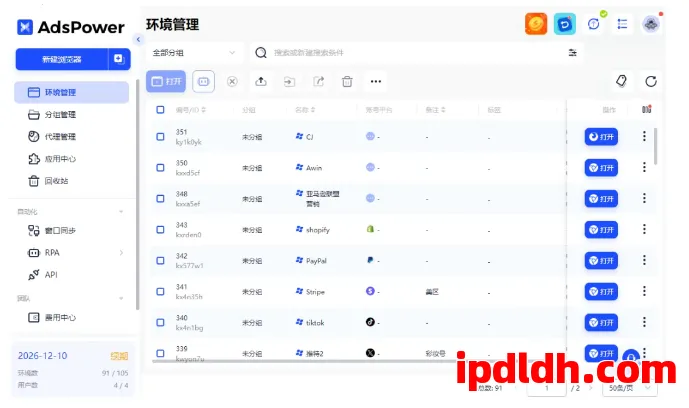Check the row 341 checkbox
The height and width of the screenshot is (408, 689).
[160, 291]
